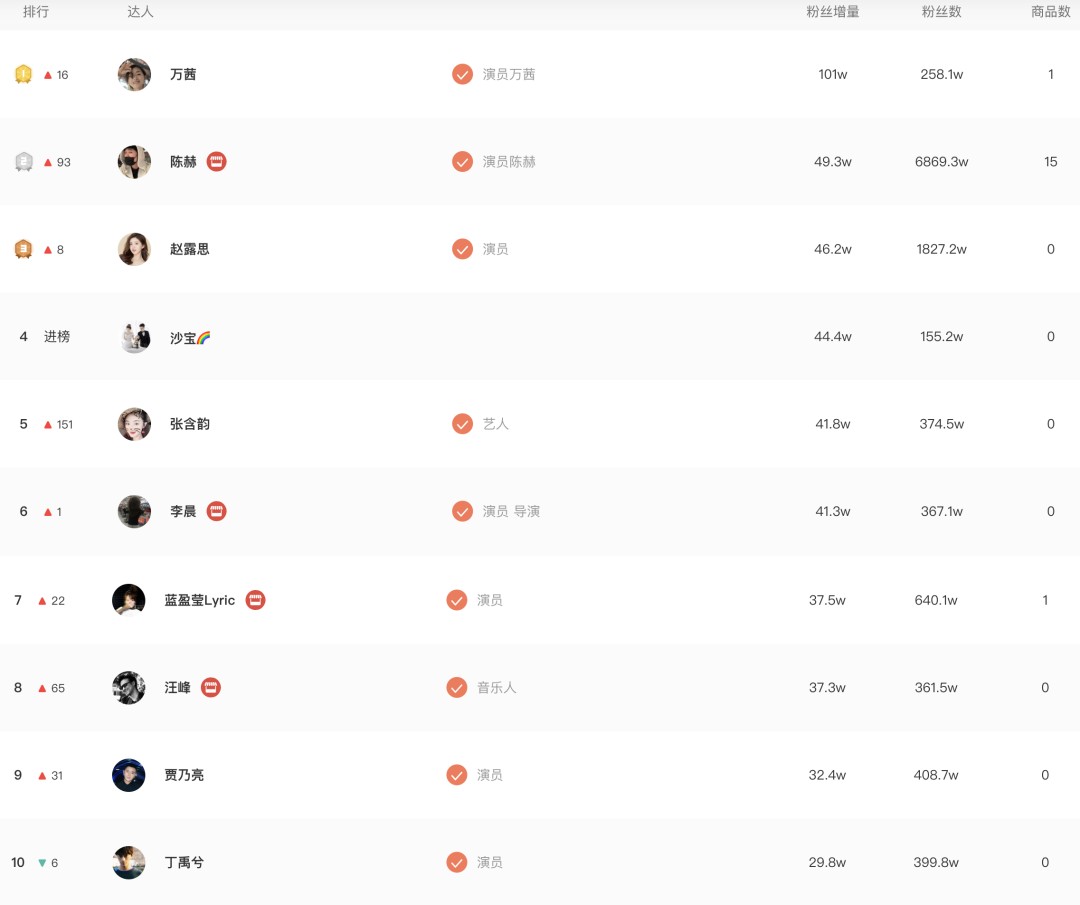Open the 张含韵 profile link
The width and height of the screenshot is (1080, 905).
pyautogui.click(x=190, y=424)
